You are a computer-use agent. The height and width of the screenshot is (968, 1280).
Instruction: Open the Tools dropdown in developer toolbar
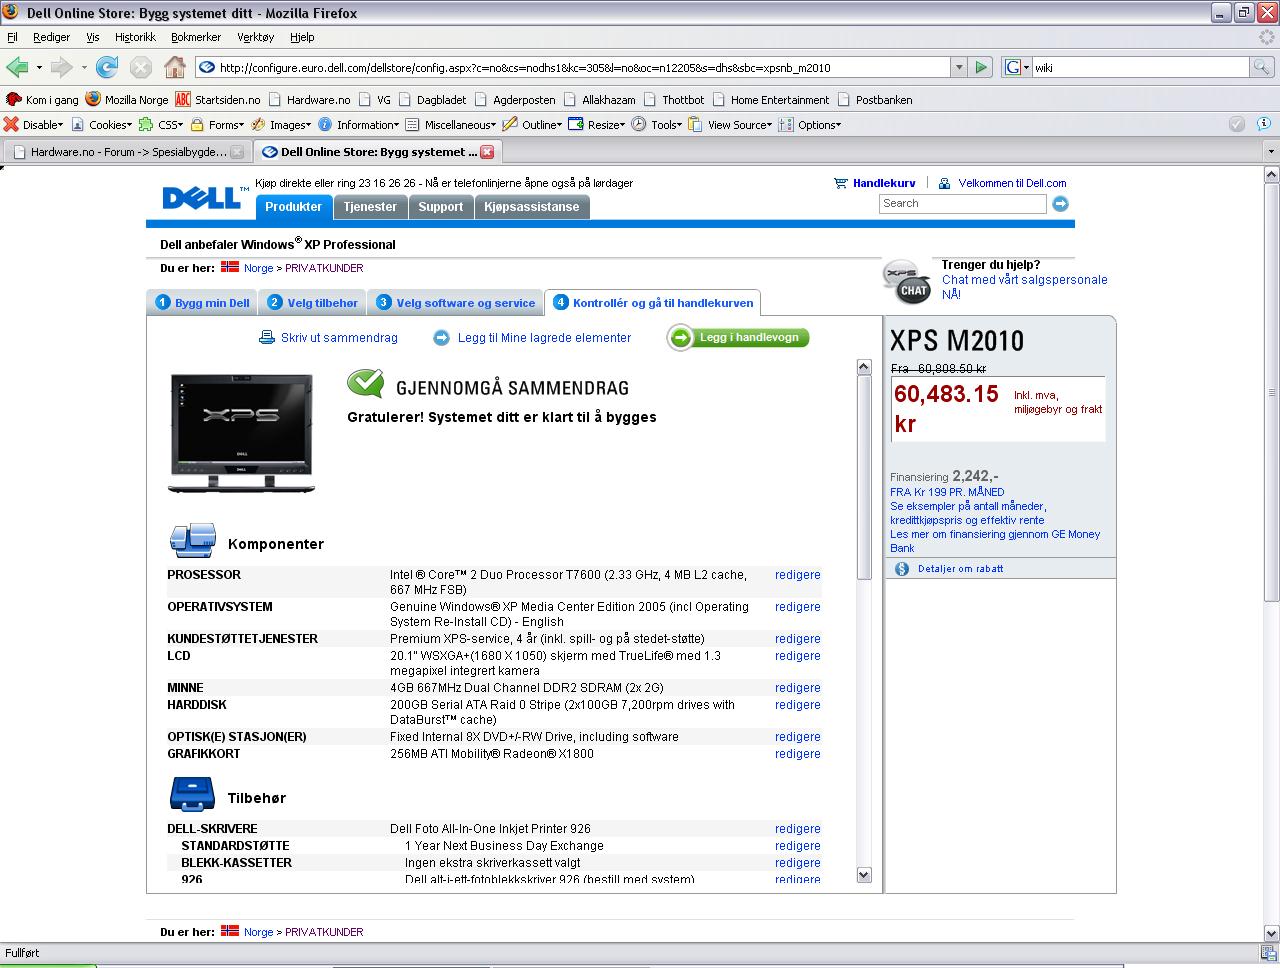click(x=656, y=125)
